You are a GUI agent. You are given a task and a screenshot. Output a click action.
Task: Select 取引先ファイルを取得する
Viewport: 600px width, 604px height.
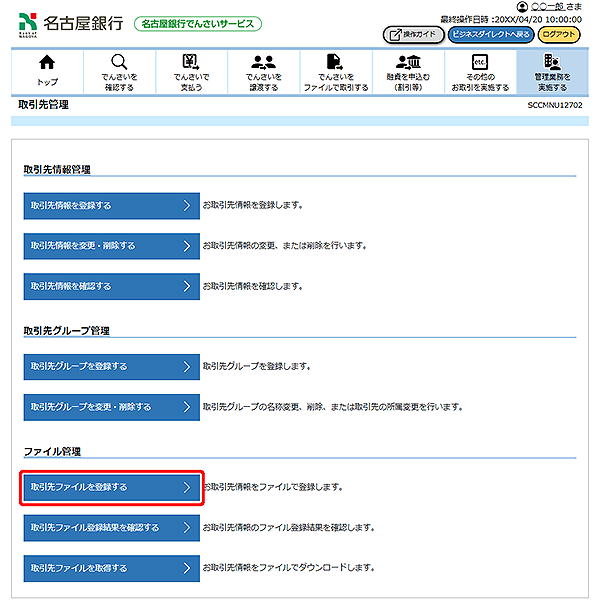pyautogui.click(x=111, y=568)
